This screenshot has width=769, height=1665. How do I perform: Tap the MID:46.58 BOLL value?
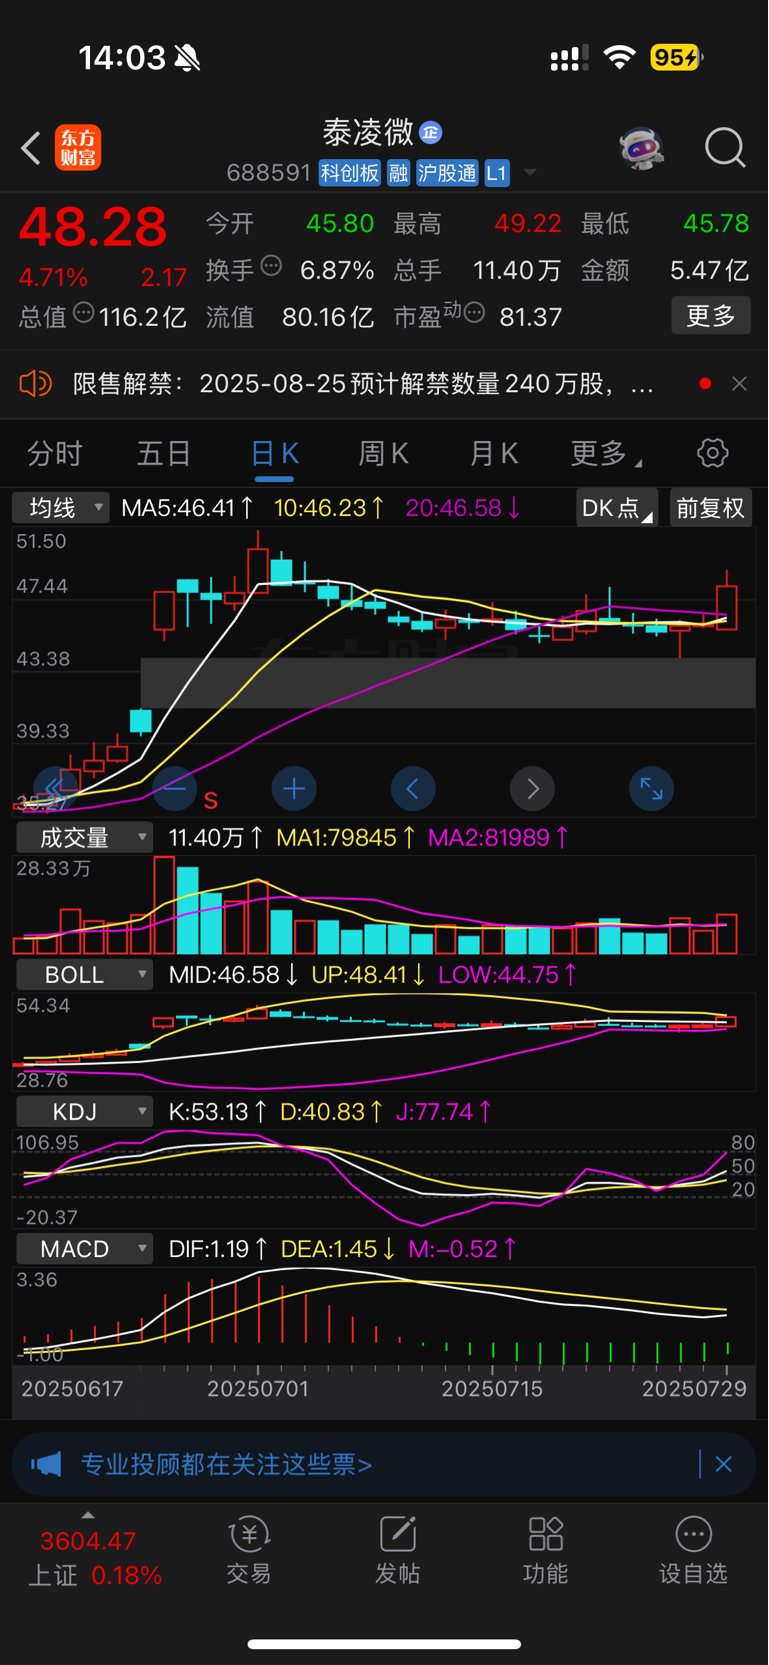pyautogui.click(x=233, y=975)
